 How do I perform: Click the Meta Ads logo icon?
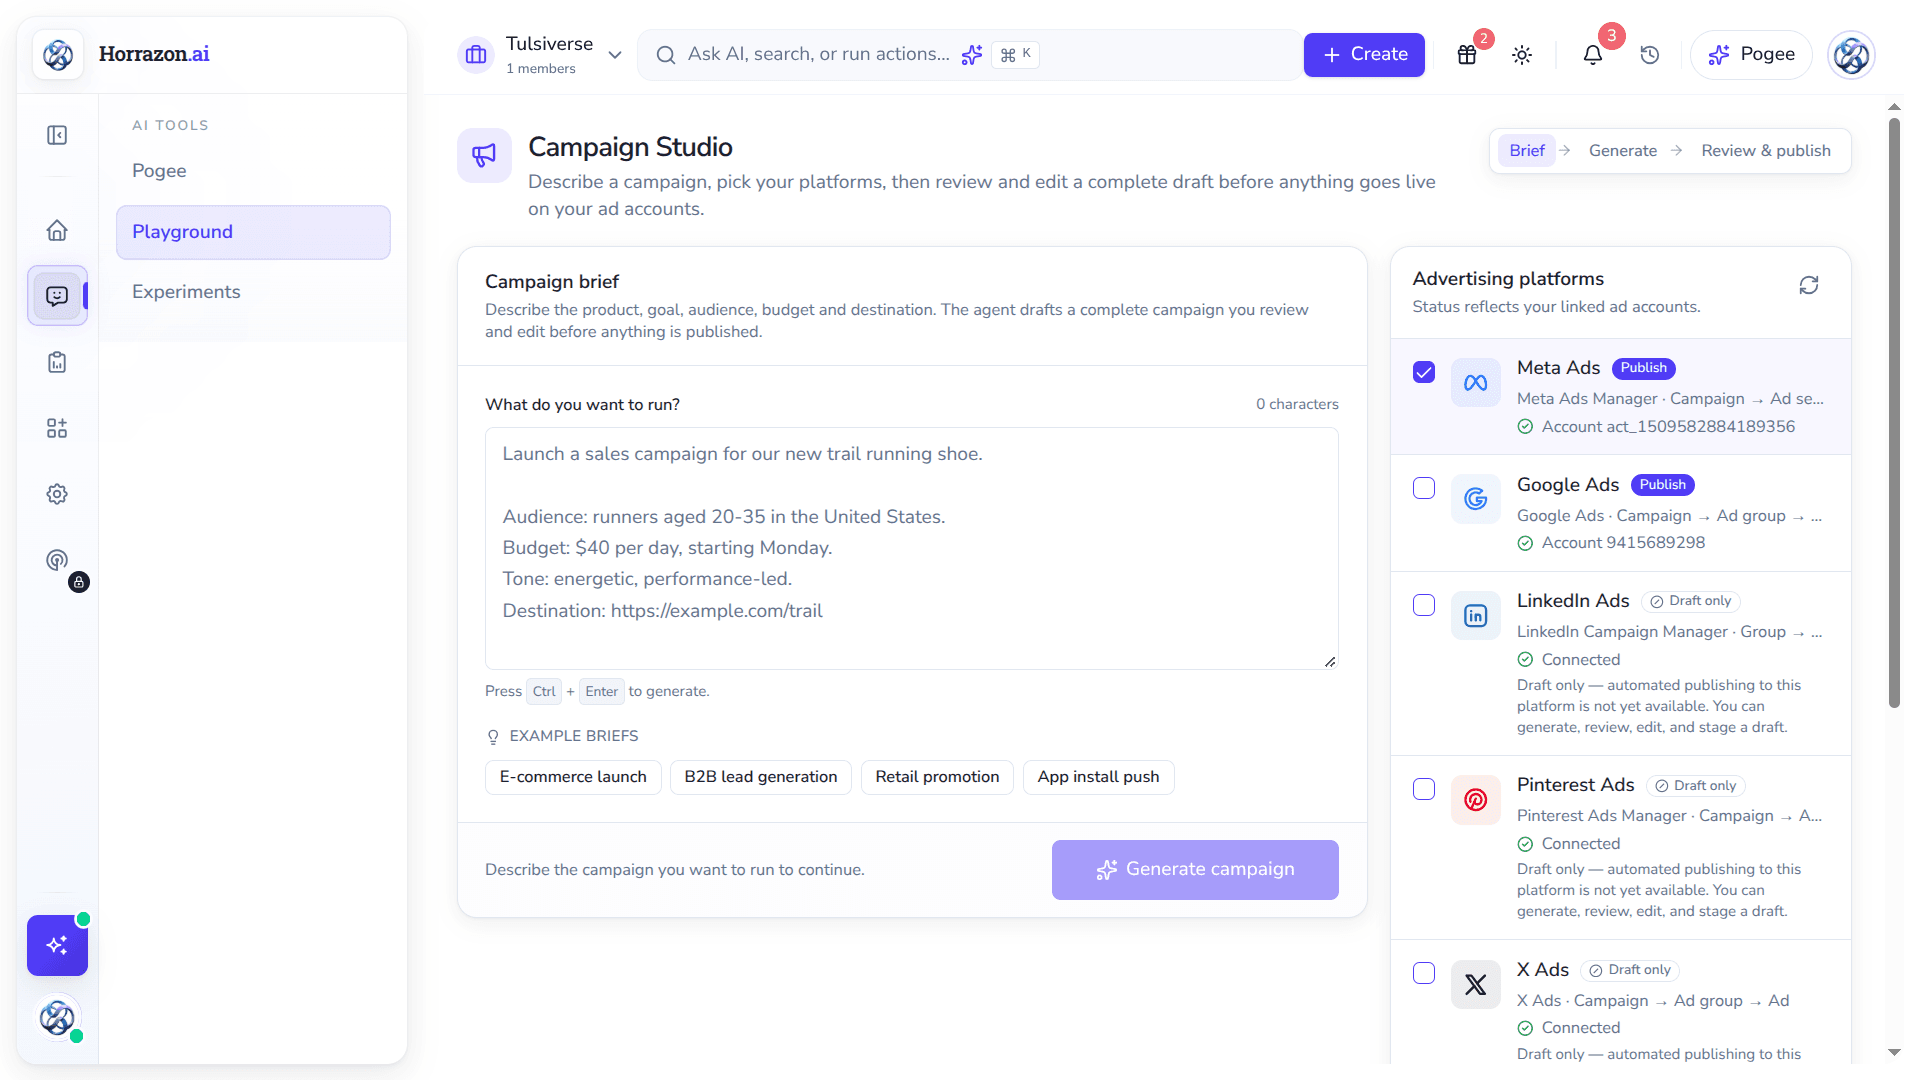tap(1476, 382)
